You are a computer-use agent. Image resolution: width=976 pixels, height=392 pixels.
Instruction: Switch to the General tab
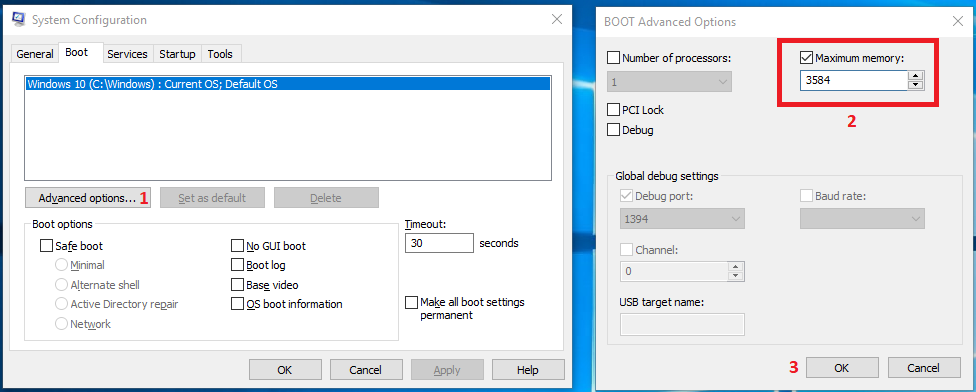point(35,54)
